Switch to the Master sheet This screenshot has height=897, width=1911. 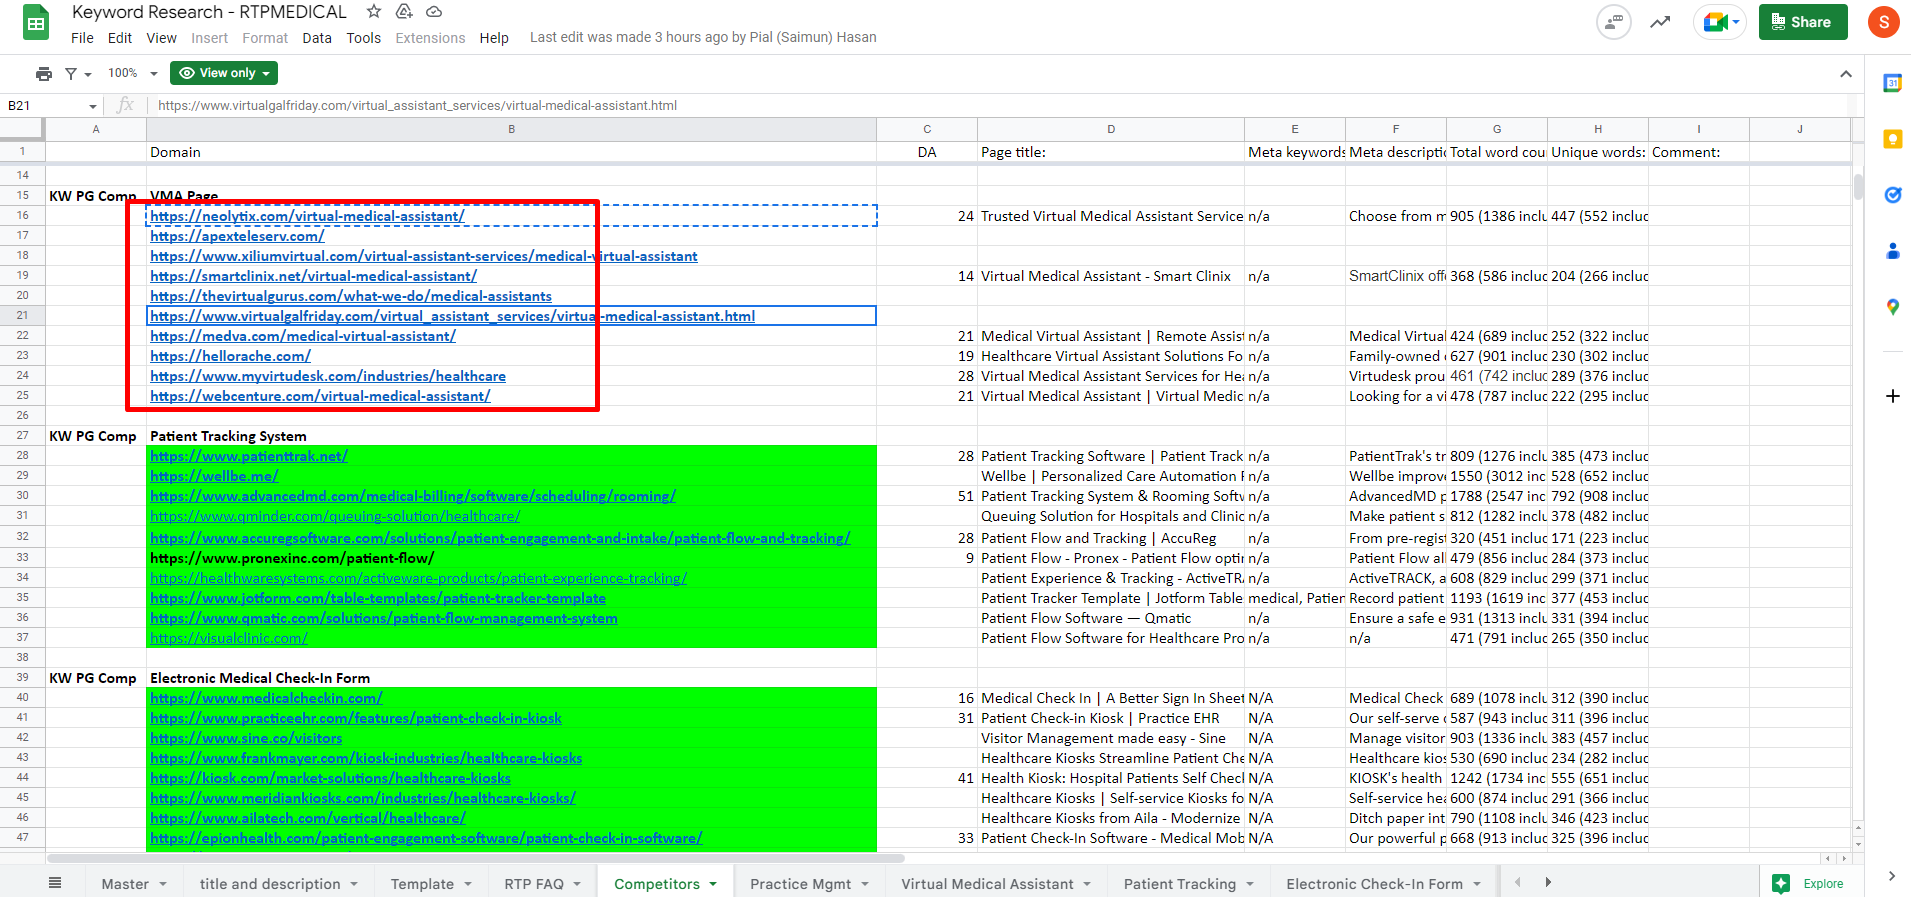click(125, 884)
